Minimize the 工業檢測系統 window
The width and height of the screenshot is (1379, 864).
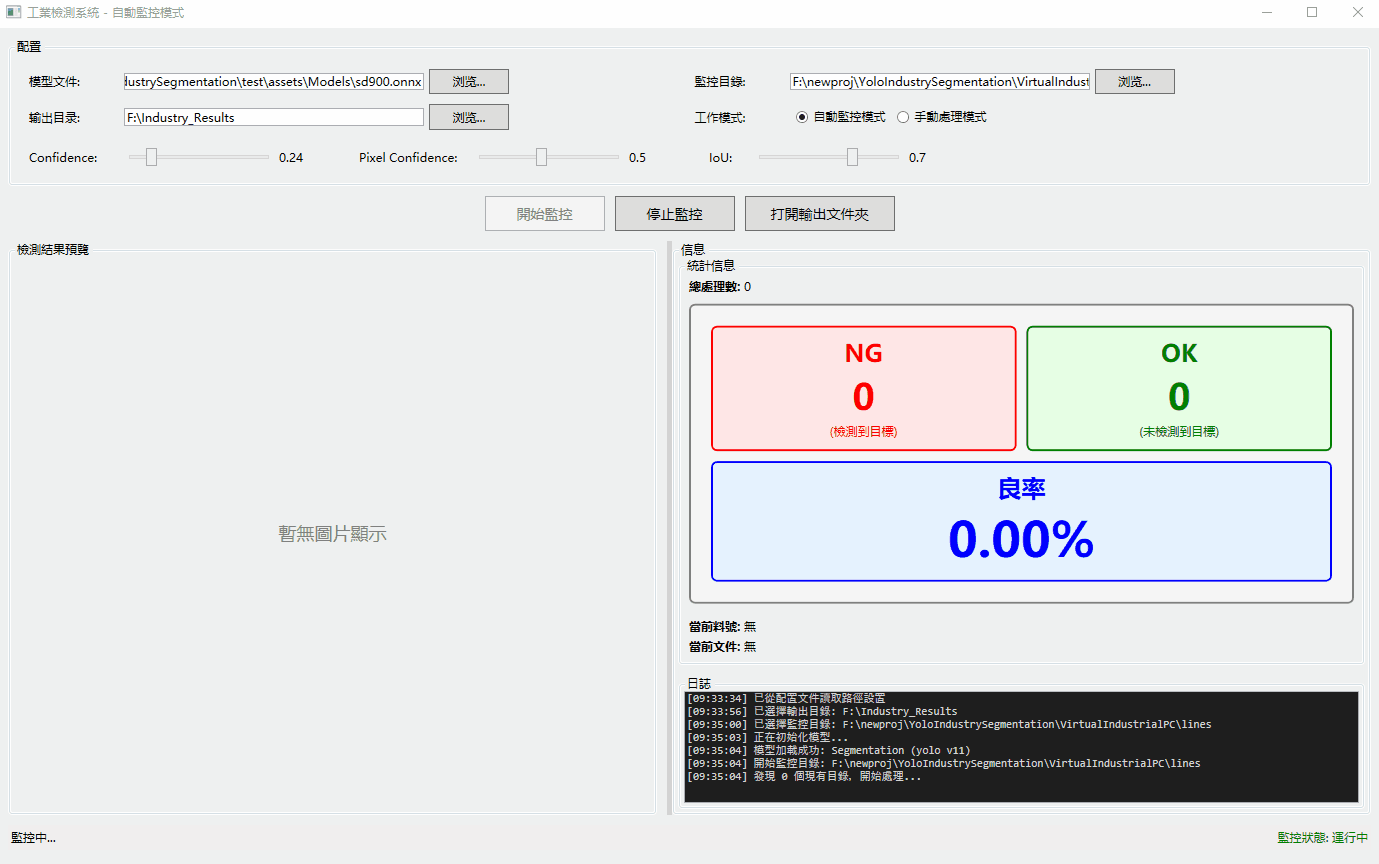[x=1267, y=13]
